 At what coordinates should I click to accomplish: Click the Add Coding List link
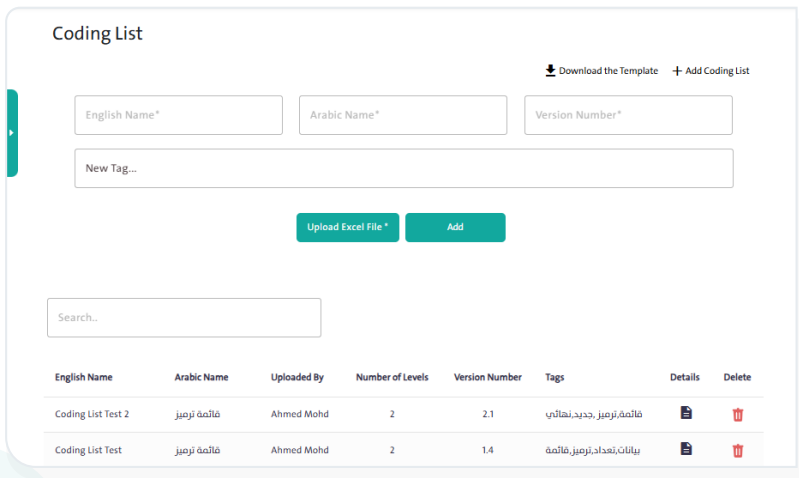717,71
